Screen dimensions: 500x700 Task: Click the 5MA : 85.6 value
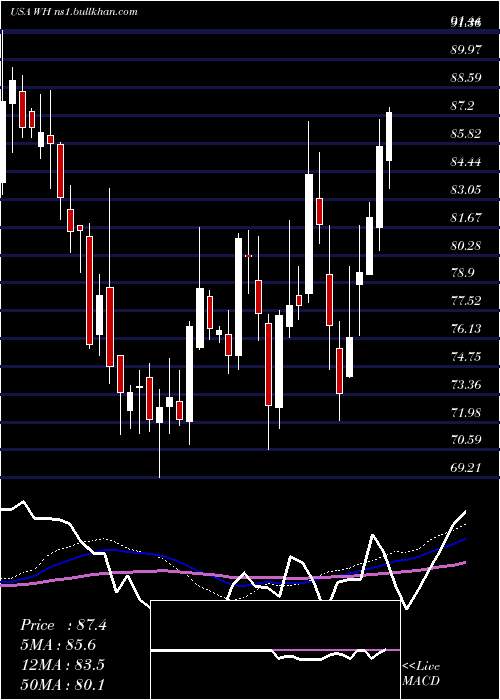tap(58, 645)
